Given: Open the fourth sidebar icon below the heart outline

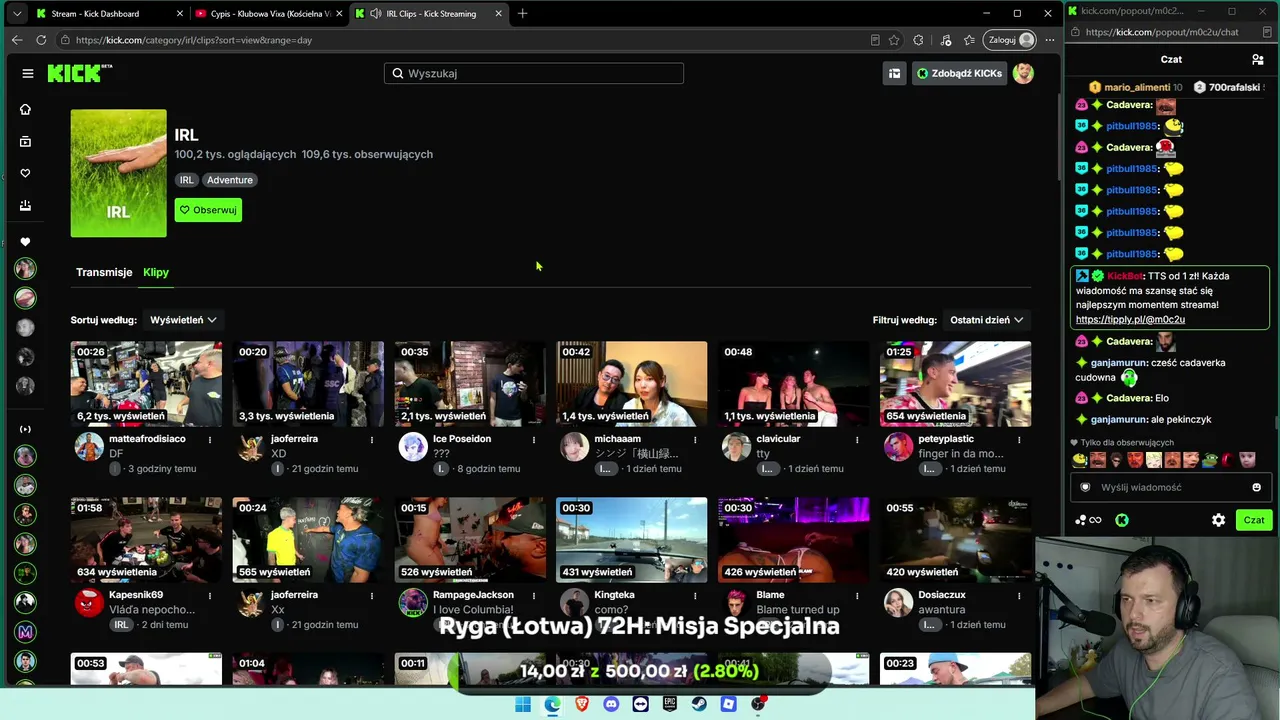Looking at the screenshot, I should click(26, 205).
